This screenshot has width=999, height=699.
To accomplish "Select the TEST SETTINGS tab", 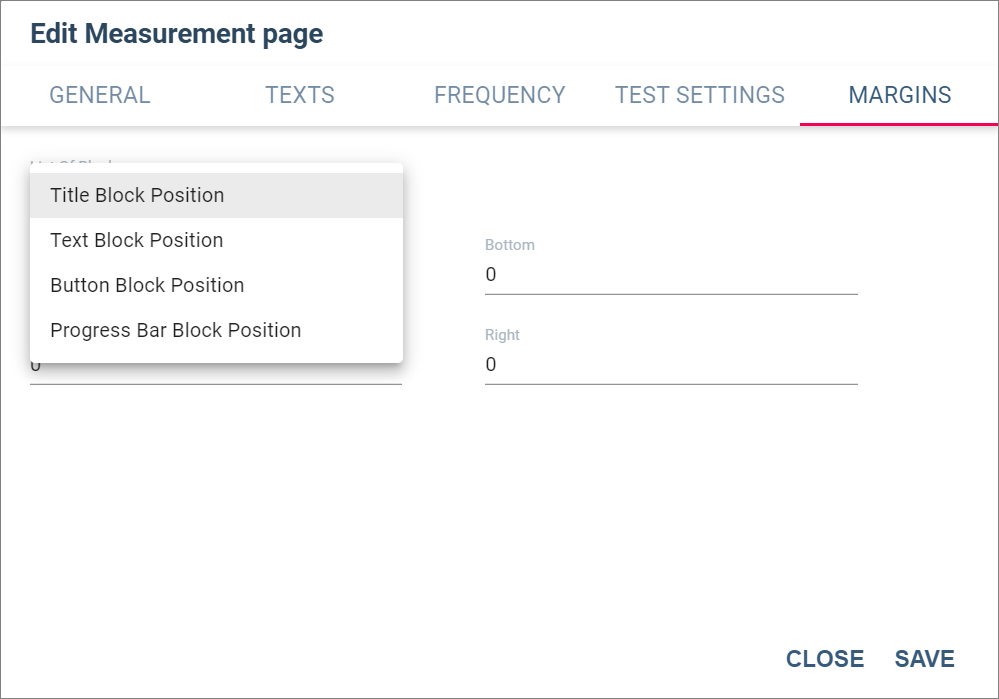I will click(700, 95).
